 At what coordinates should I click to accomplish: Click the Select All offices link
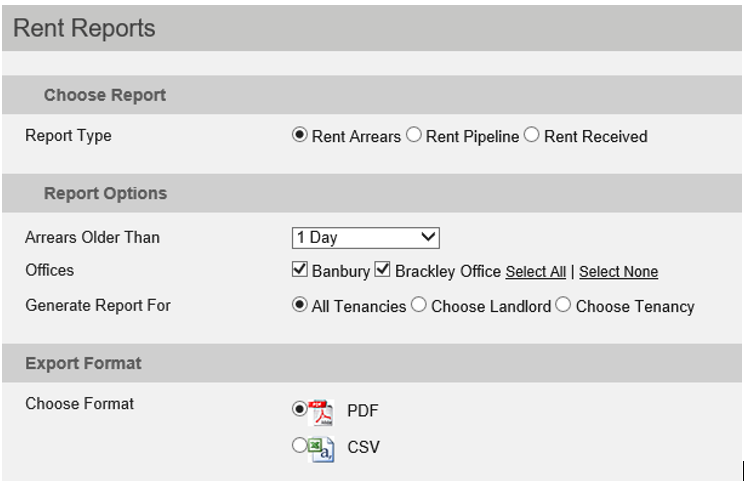click(536, 272)
